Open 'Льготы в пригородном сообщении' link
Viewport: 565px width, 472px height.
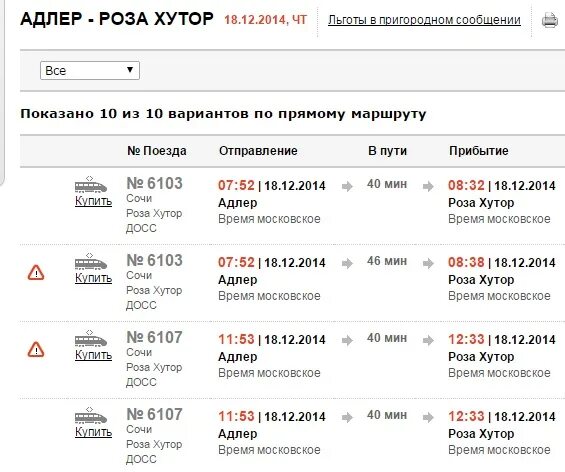pyautogui.click(x=424, y=20)
